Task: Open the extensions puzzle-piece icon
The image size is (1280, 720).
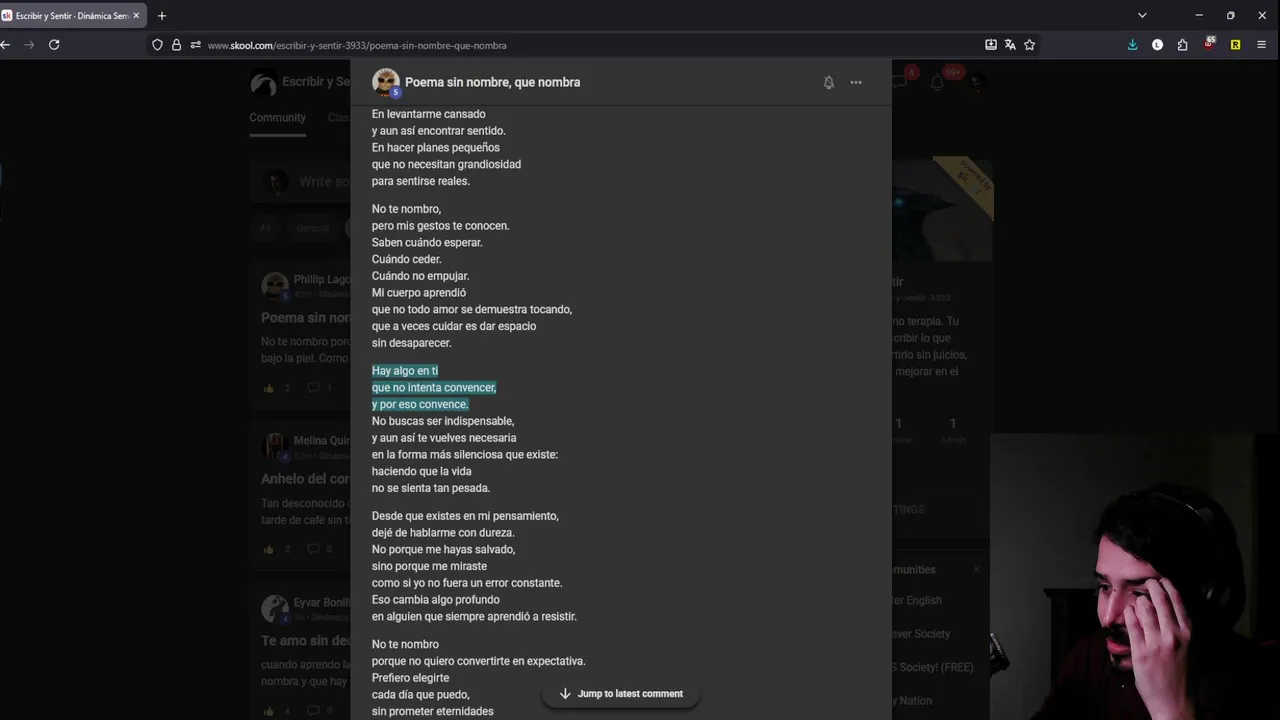Action: [x=1182, y=45]
